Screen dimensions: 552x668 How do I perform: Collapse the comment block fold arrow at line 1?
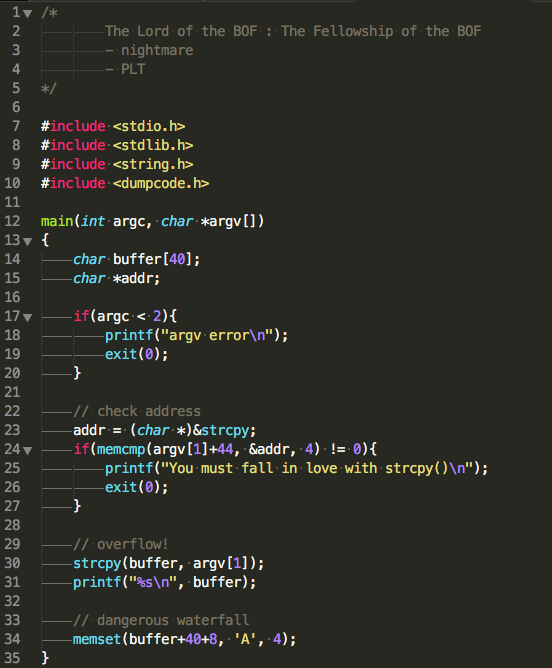(x=28, y=14)
